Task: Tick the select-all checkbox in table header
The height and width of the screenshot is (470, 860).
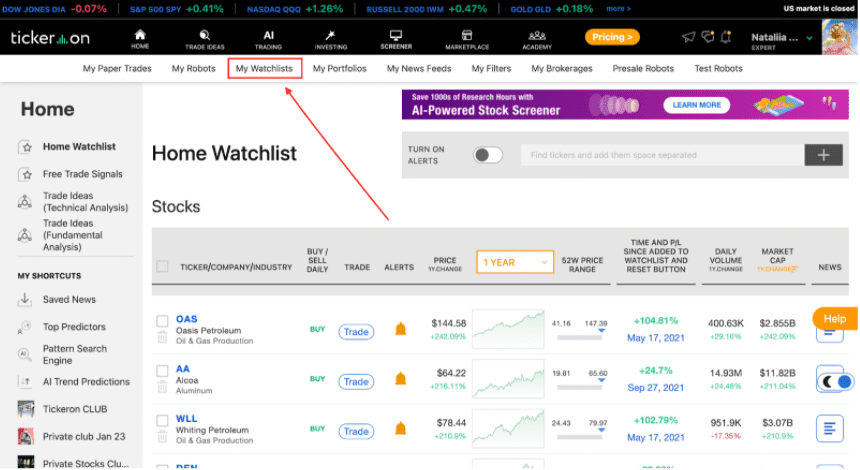Action: click(x=162, y=267)
